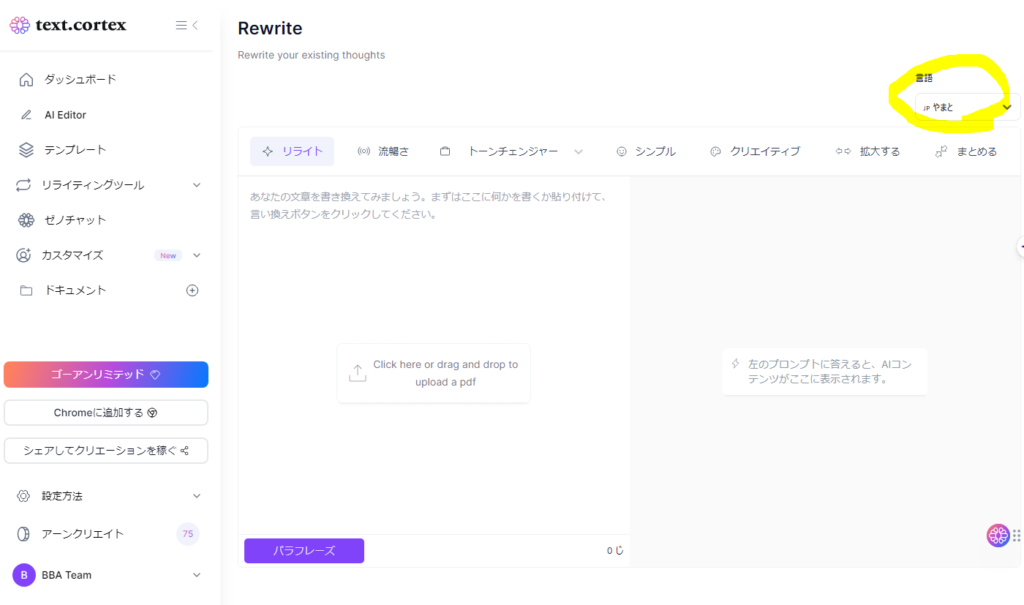Switch to the クリエイティブ tab
The image size is (1024, 605).
pos(755,152)
